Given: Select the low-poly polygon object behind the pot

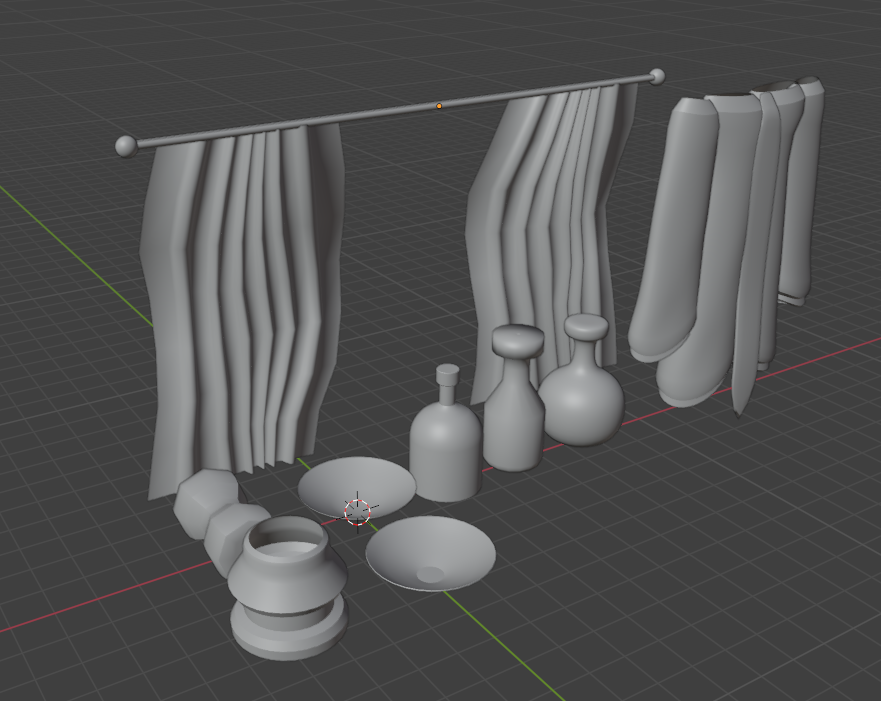Looking at the screenshot, I should (231, 536).
